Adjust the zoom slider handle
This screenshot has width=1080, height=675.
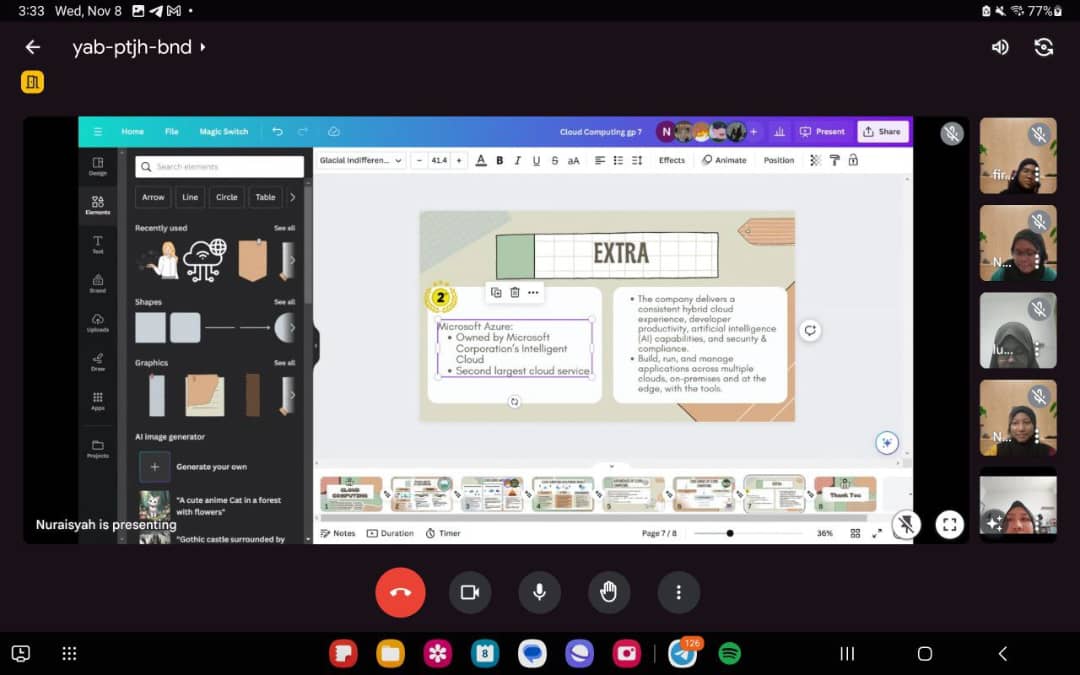point(730,533)
